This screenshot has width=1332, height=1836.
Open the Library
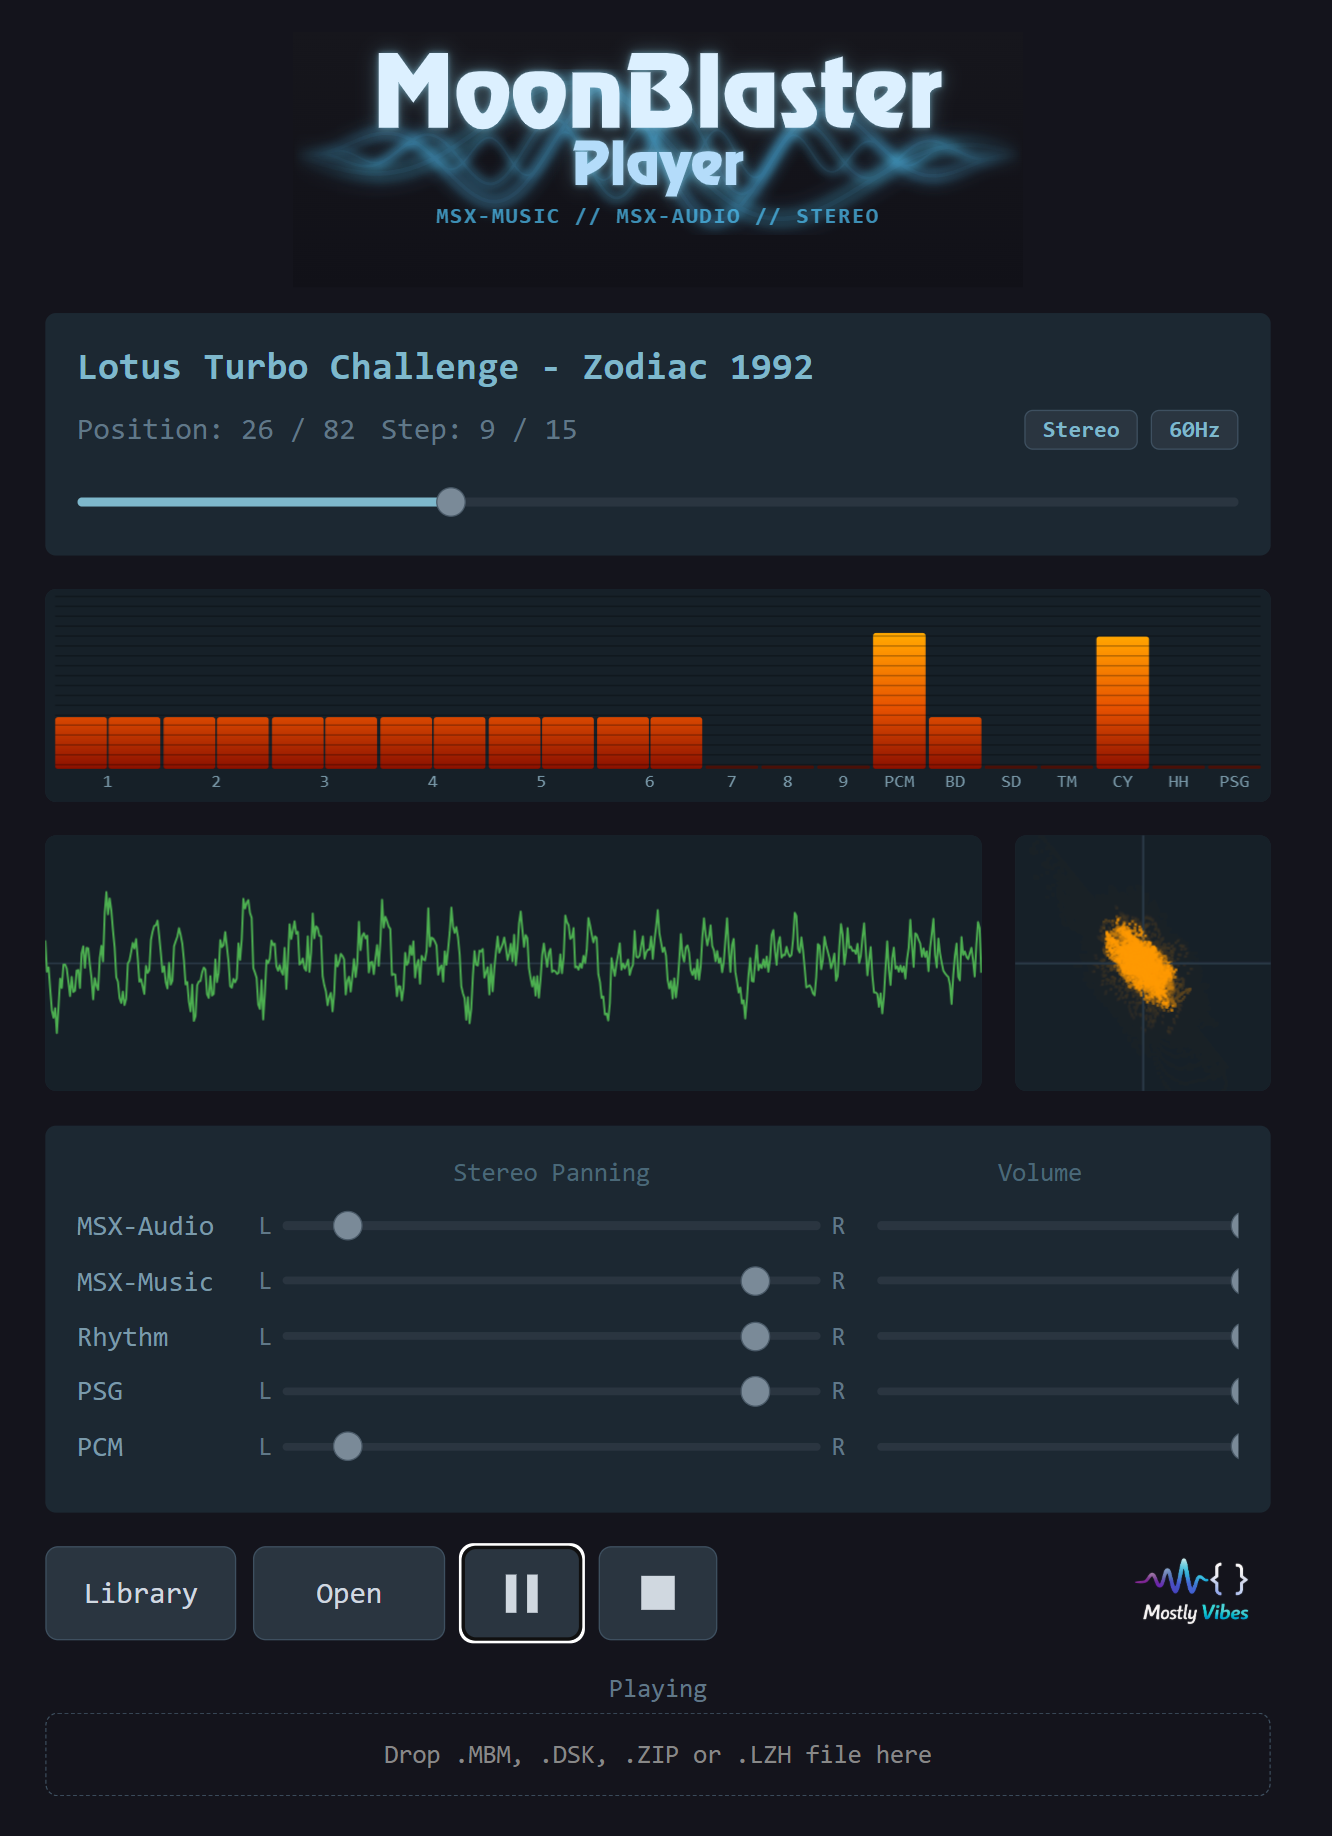(x=141, y=1593)
